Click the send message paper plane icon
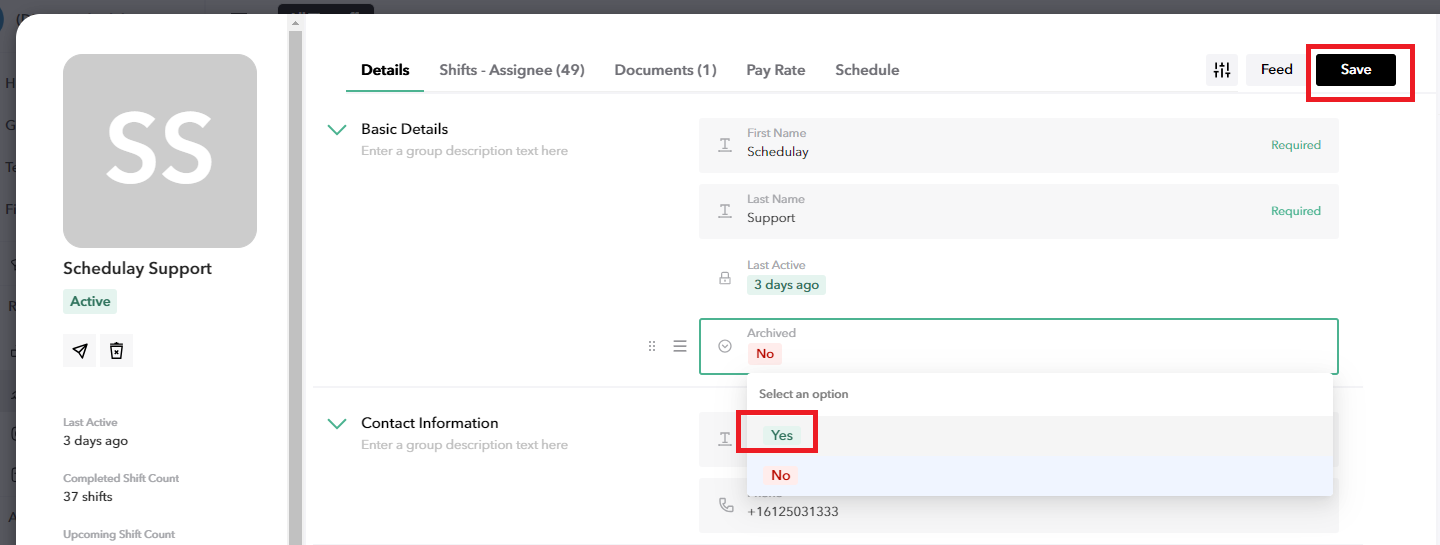Image resolution: width=1440 pixels, height=545 pixels. click(x=80, y=351)
